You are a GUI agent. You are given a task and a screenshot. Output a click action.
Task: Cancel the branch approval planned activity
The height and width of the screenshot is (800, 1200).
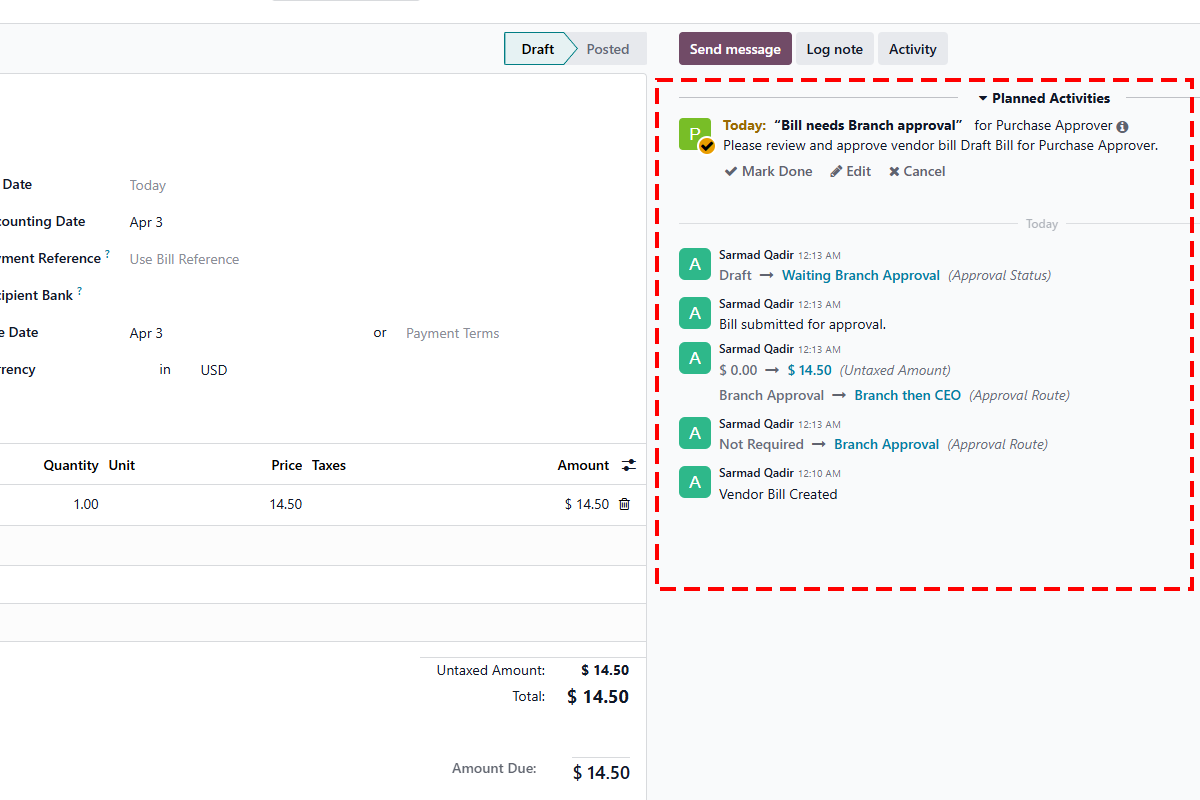pyautogui.click(x=916, y=171)
